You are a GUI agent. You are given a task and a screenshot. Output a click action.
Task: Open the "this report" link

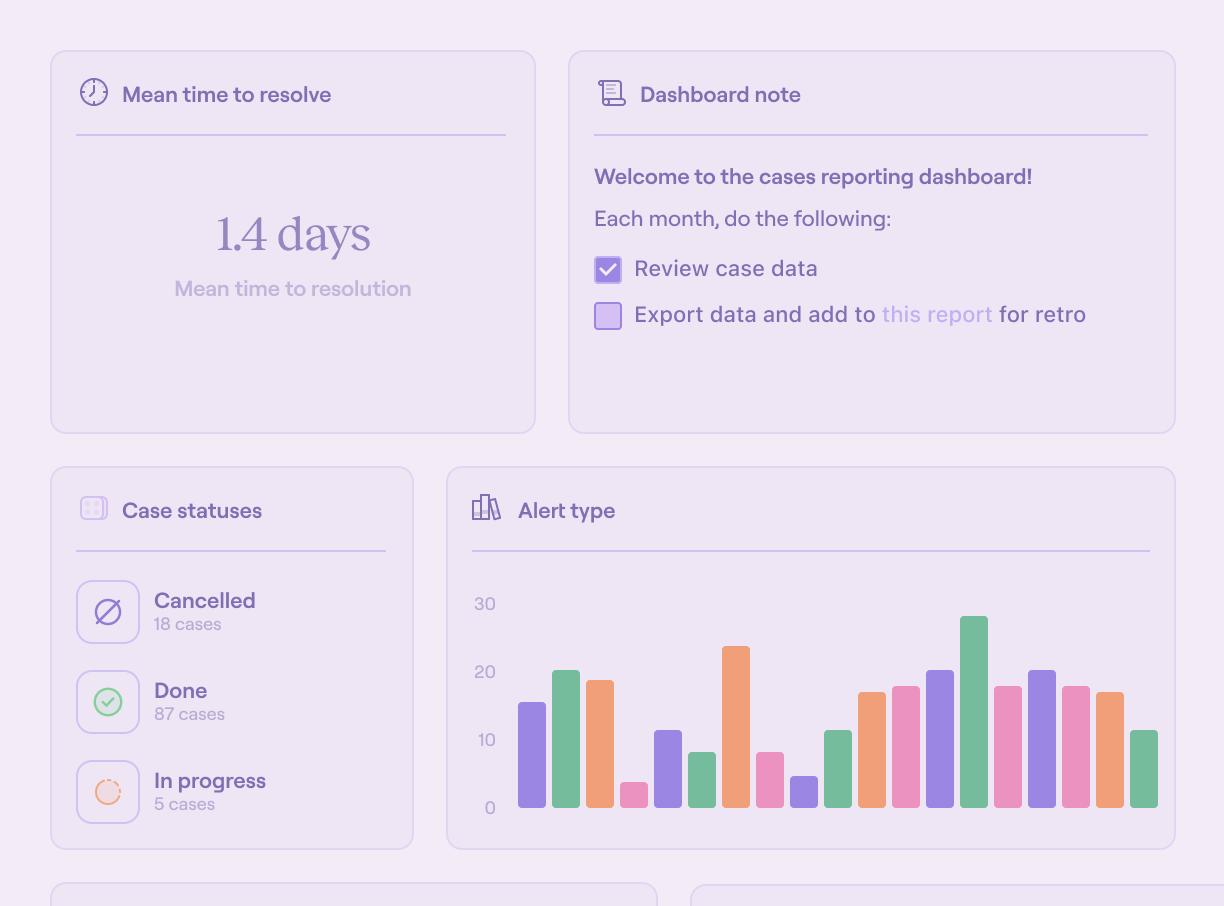pos(936,315)
